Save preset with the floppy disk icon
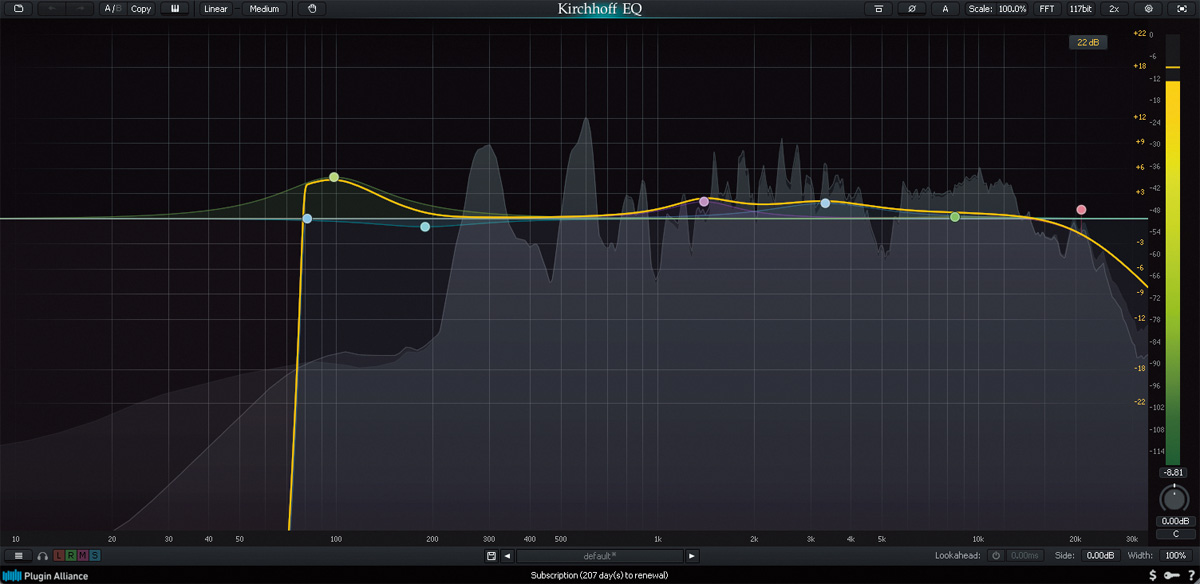The width and height of the screenshot is (1200, 584). coord(491,555)
